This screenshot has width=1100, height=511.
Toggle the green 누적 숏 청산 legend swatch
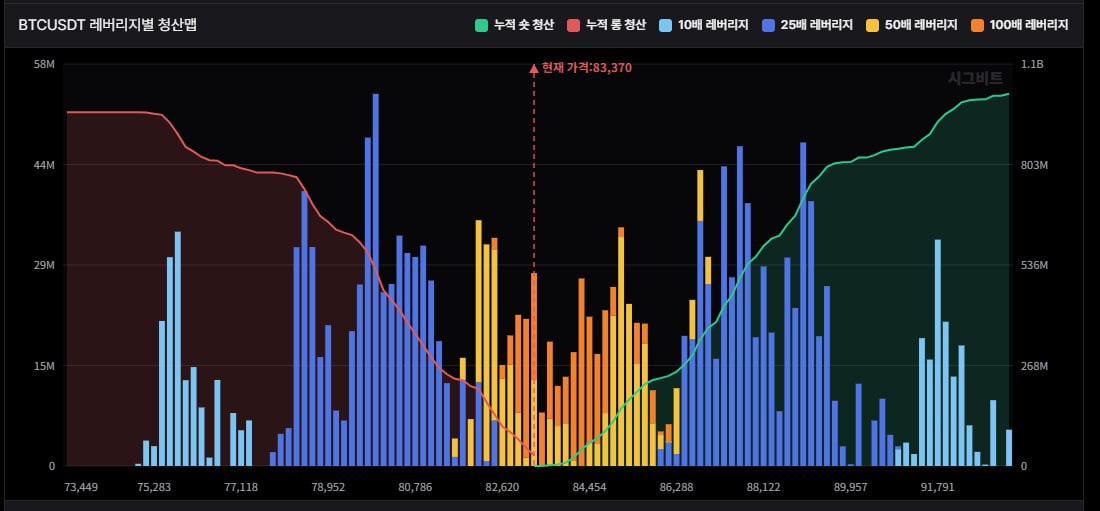click(x=481, y=25)
